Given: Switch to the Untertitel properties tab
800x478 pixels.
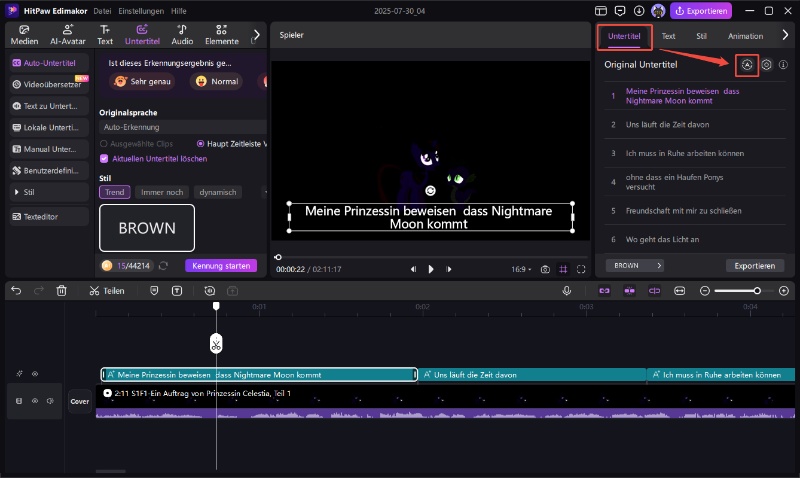Looking at the screenshot, I should coord(624,36).
